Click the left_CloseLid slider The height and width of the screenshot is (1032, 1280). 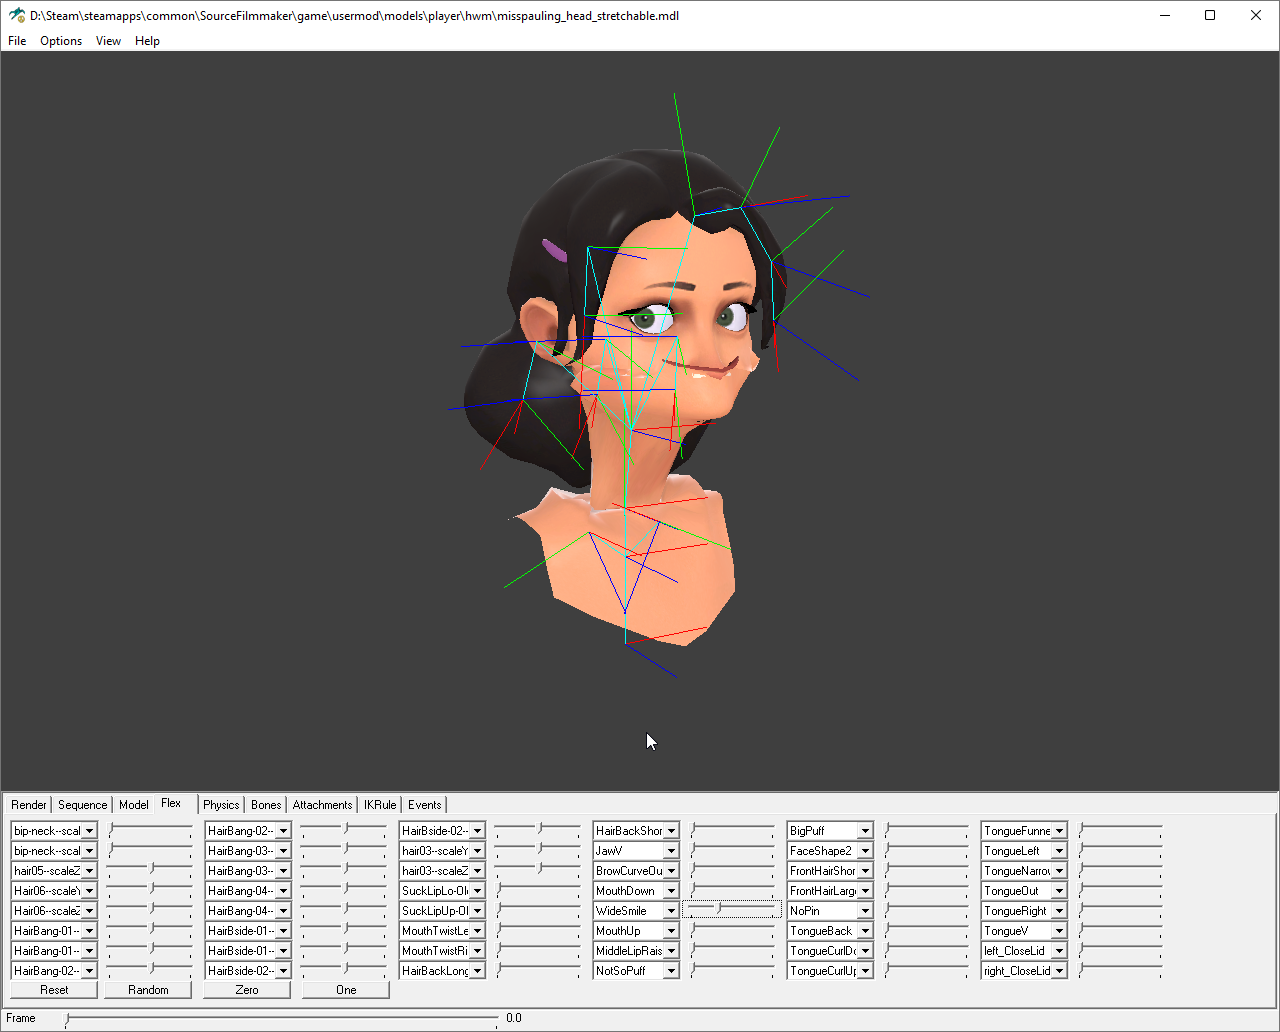(x=1120, y=950)
